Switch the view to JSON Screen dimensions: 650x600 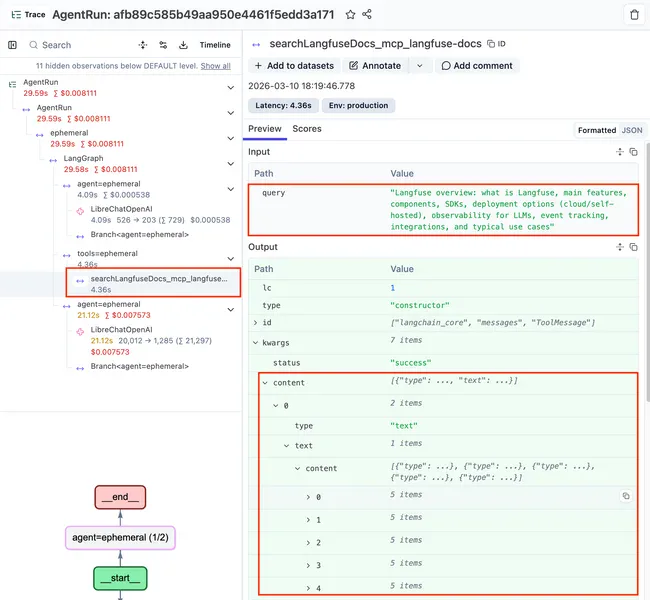click(x=632, y=130)
